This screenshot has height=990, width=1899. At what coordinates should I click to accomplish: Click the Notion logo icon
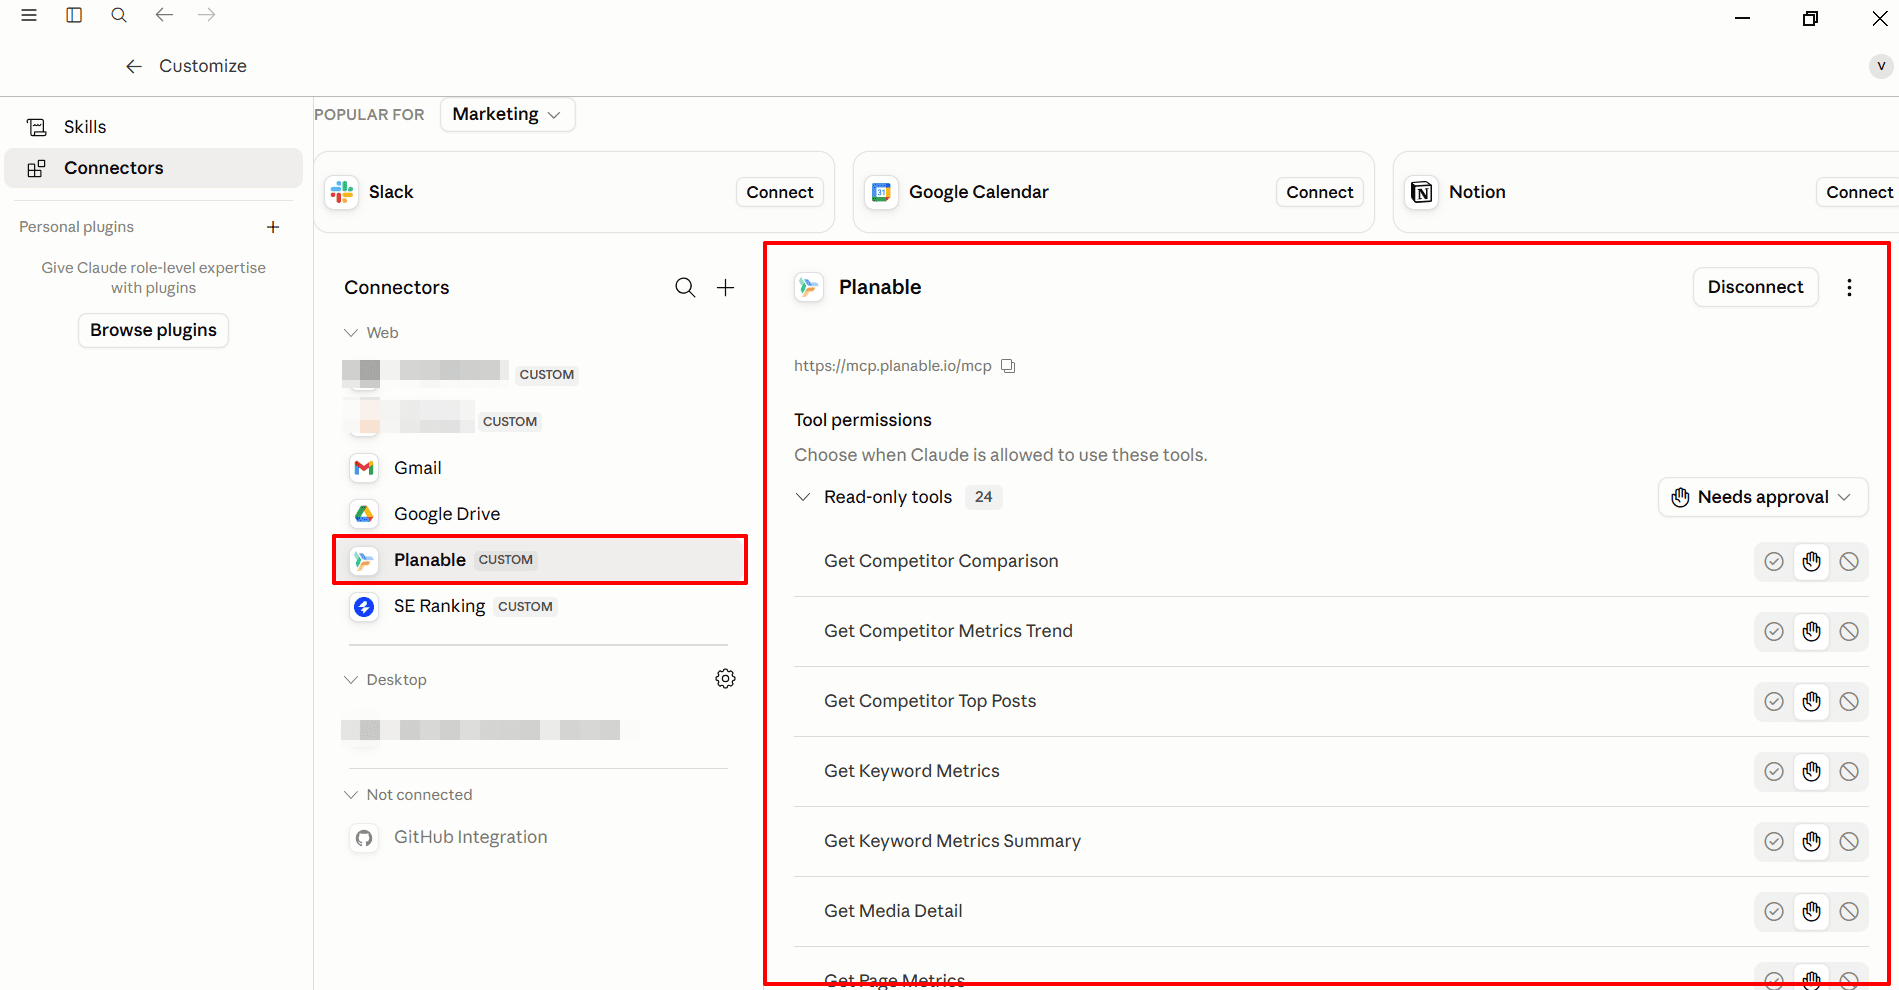1421,192
